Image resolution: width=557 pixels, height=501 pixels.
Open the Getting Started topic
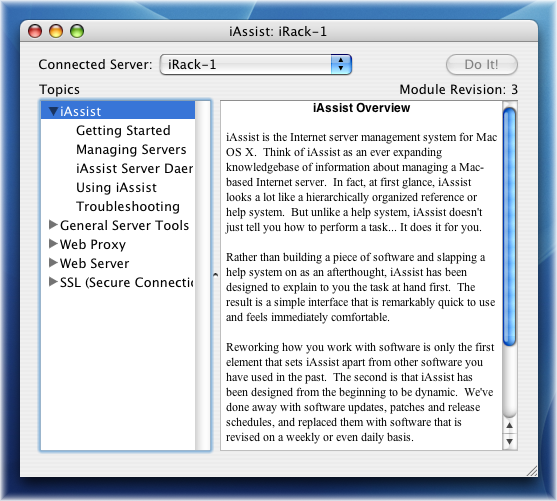pyautogui.click(x=123, y=130)
